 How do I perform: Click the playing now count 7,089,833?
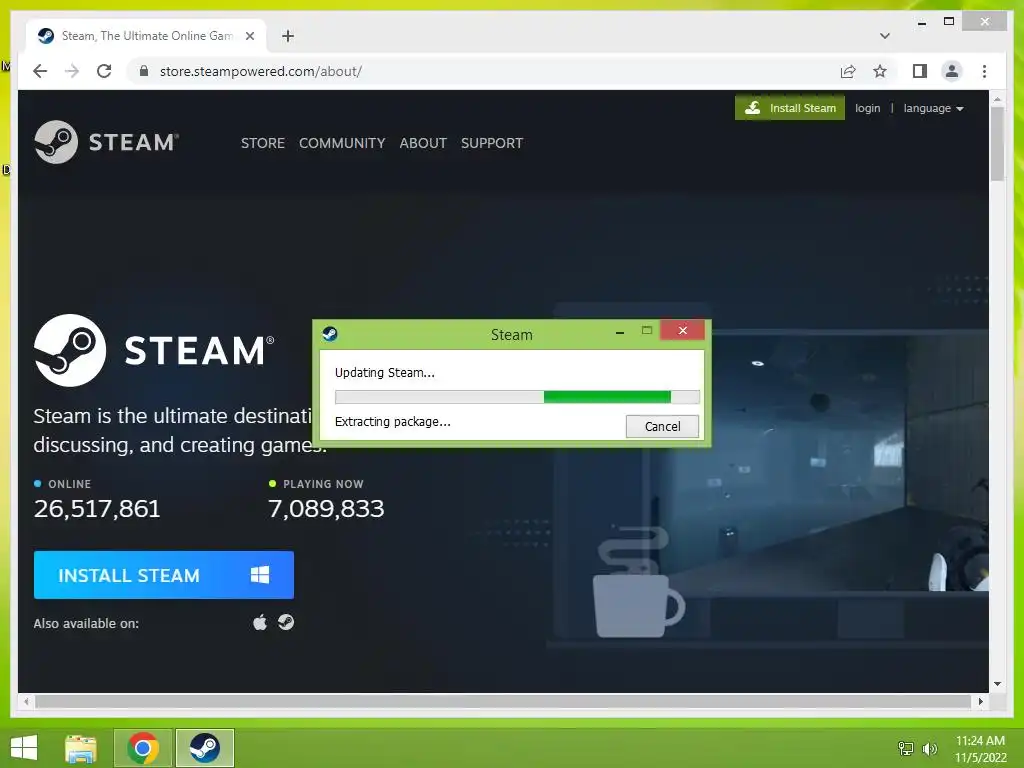click(326, 509)
